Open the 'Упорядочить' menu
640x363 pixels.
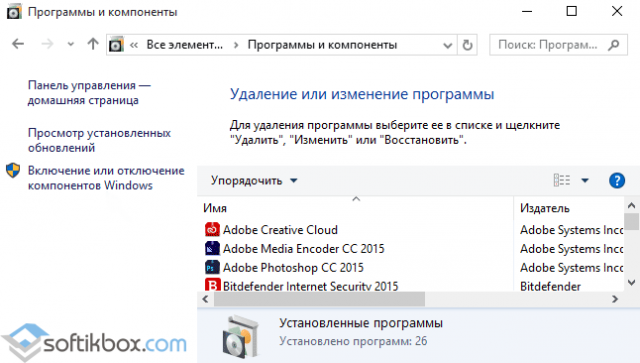pos(254,180)
